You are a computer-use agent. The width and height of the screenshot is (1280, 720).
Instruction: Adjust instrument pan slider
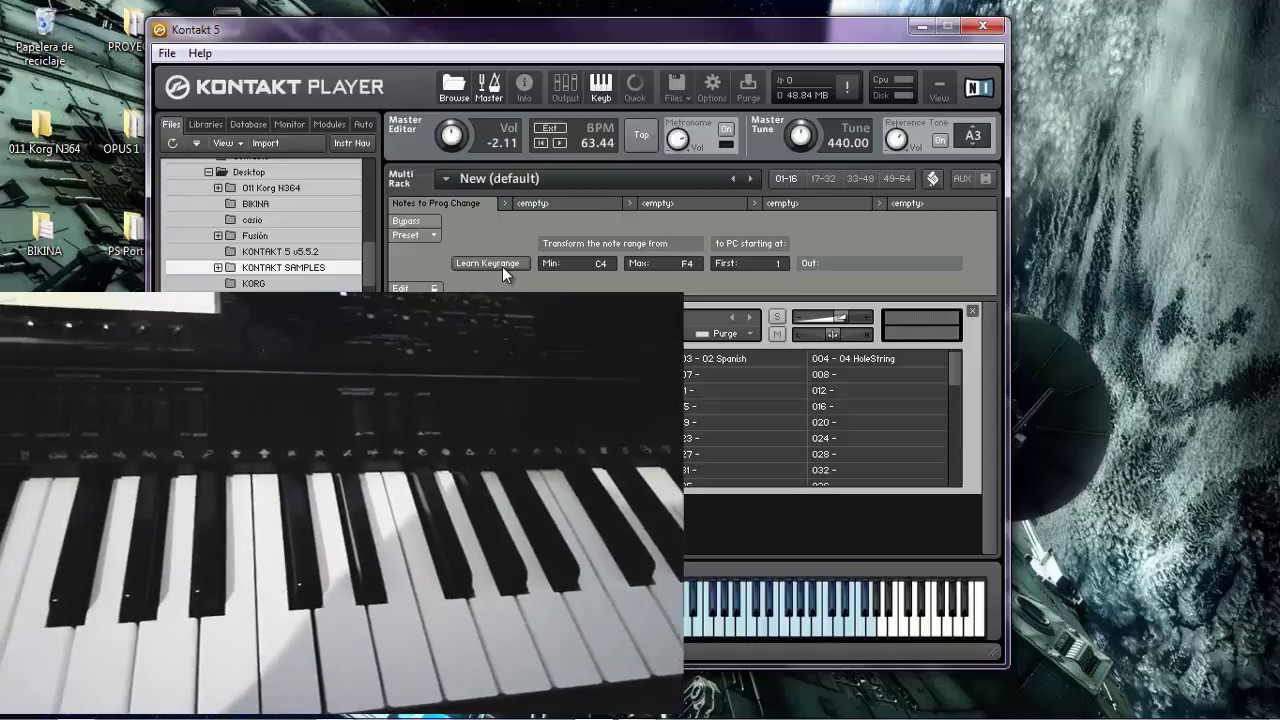pos(832,334)
